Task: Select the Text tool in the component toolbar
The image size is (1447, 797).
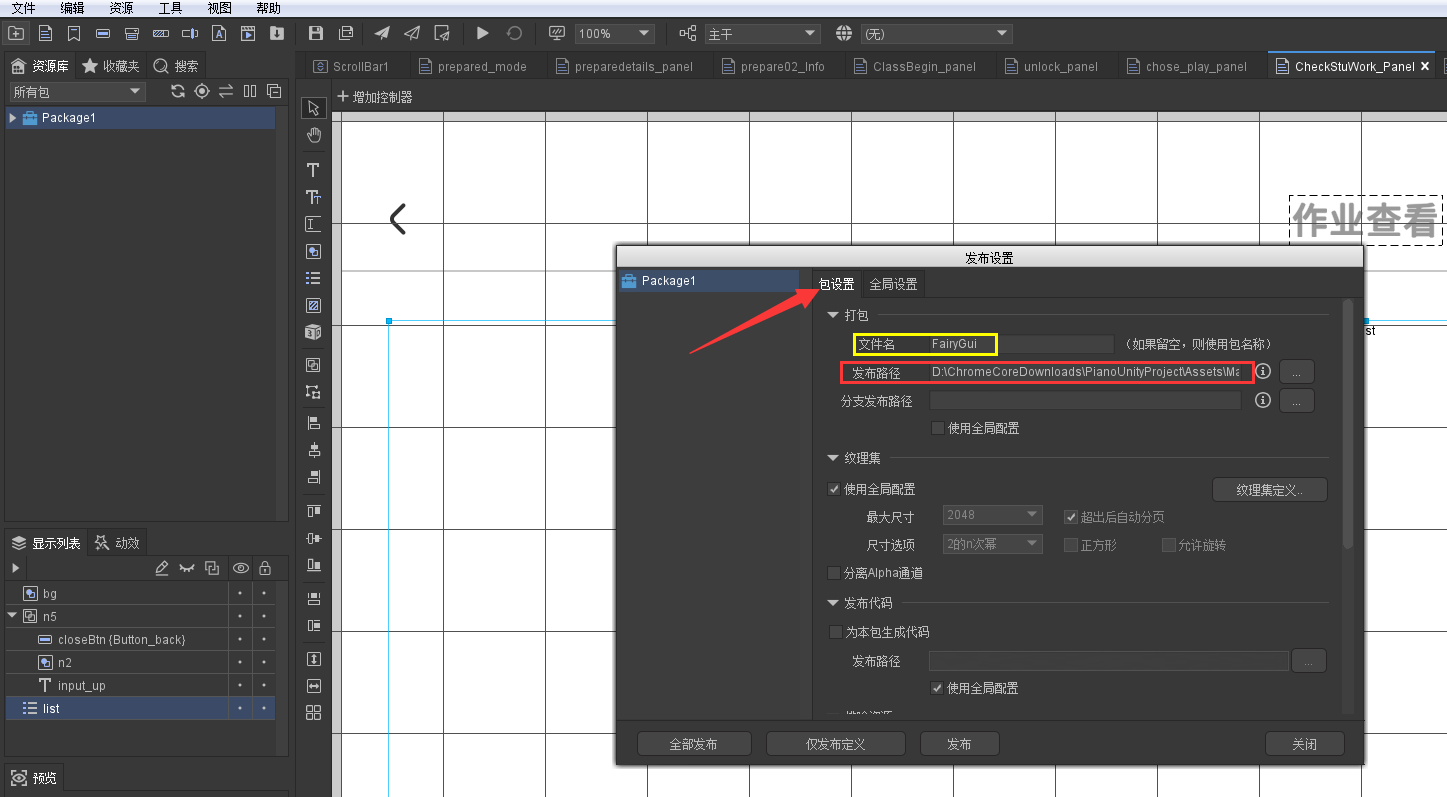Action: click(313, 169)
